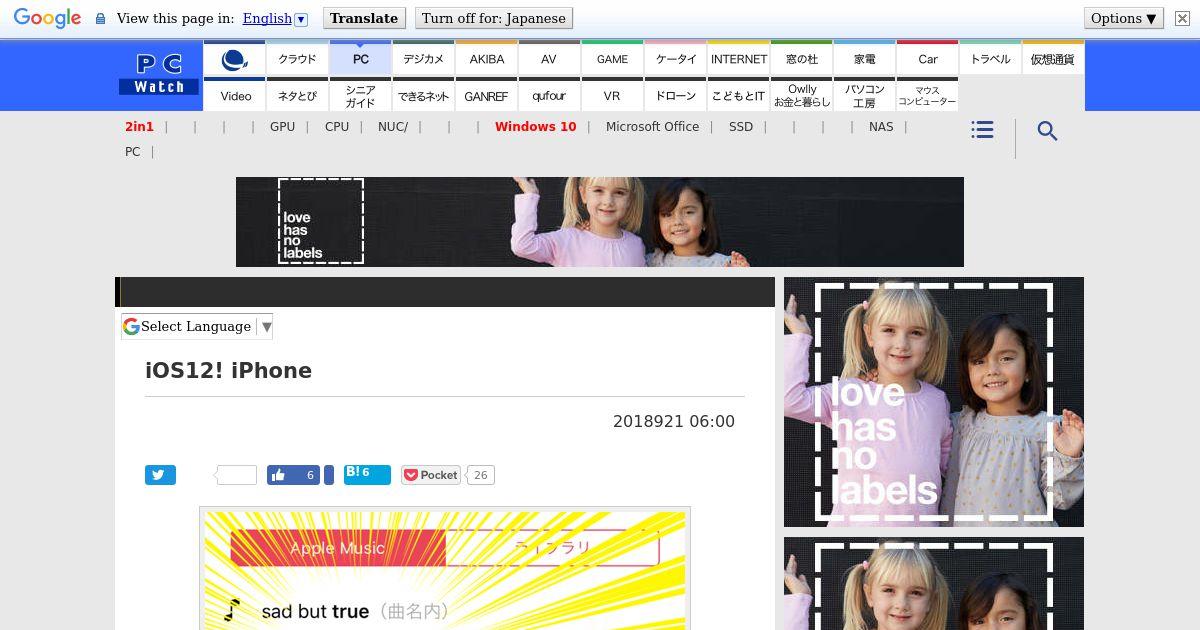Open the English language dropdown
1200x630 pixels.
[x=267, y=18]
